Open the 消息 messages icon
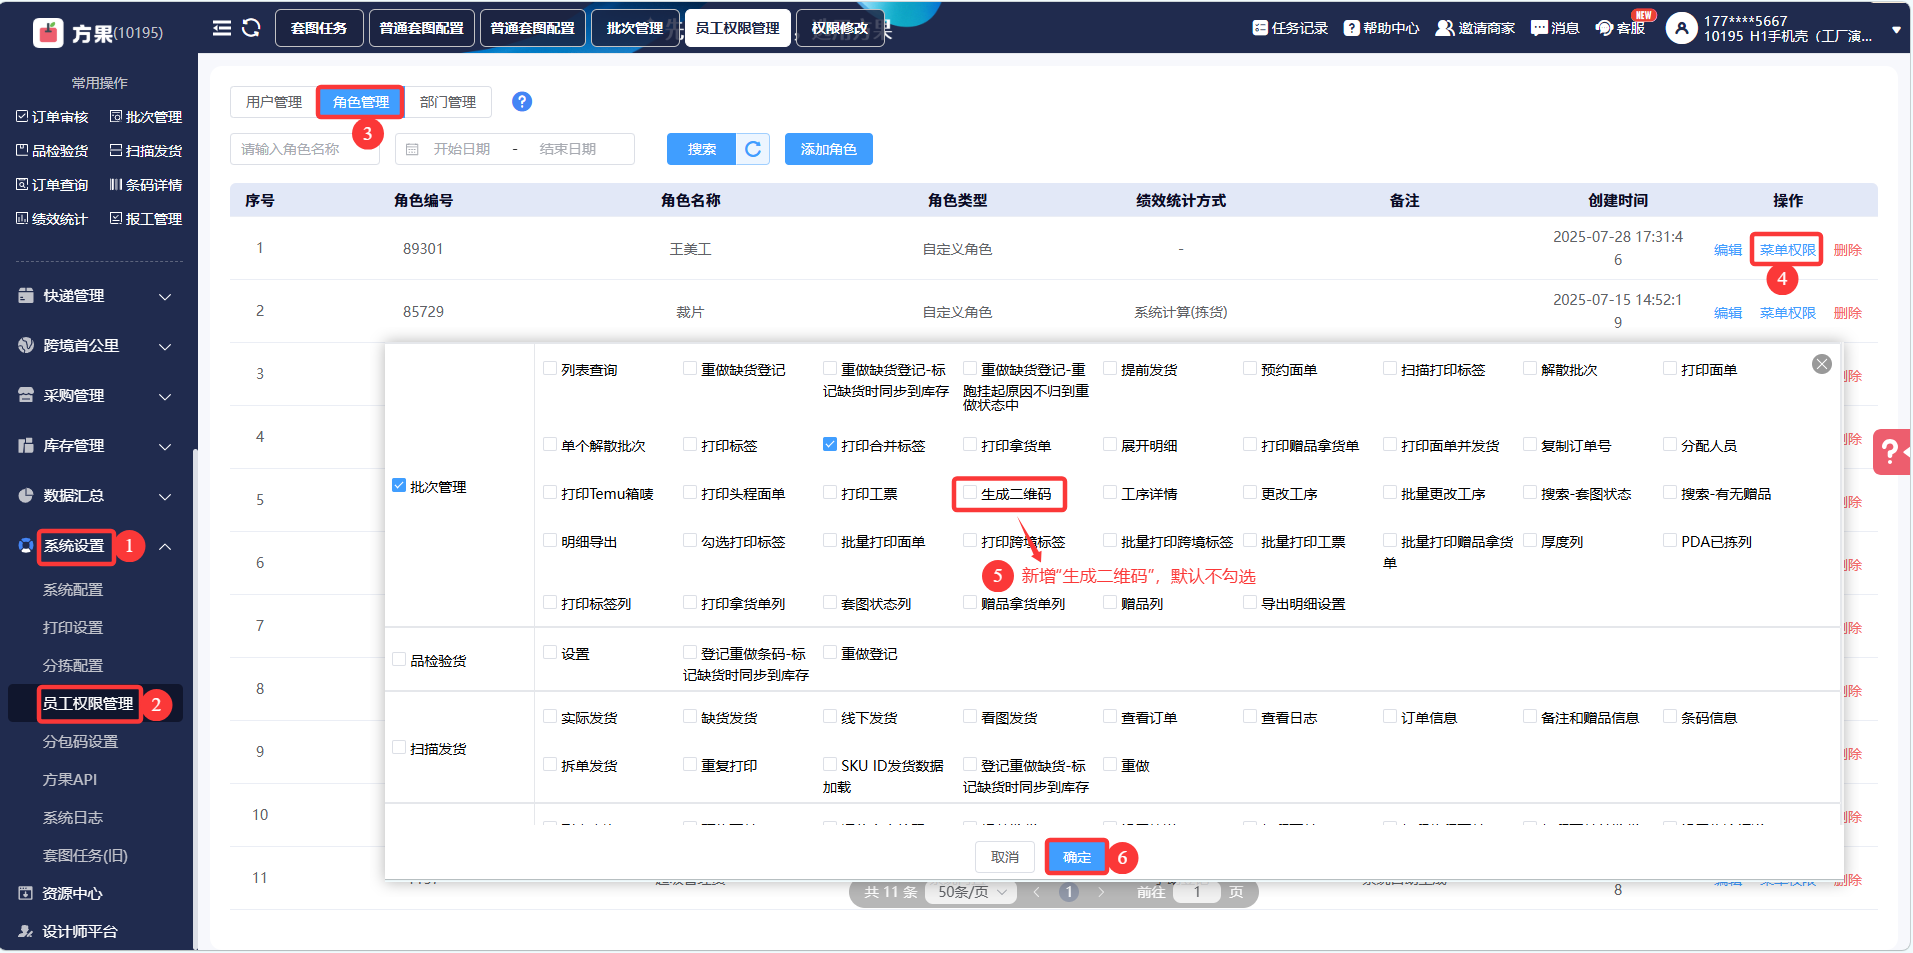 pos(1539,28)
